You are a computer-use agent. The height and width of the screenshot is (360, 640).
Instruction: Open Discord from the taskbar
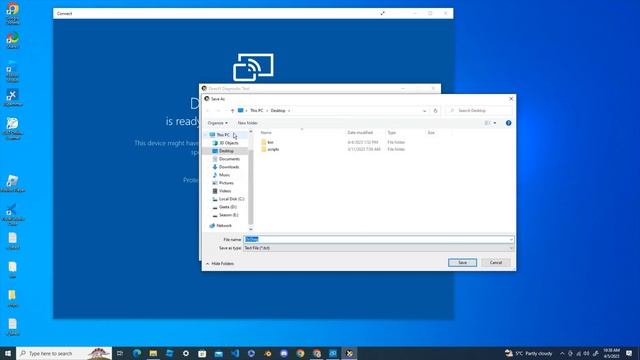pyautogui.click(x=284, y=353)
